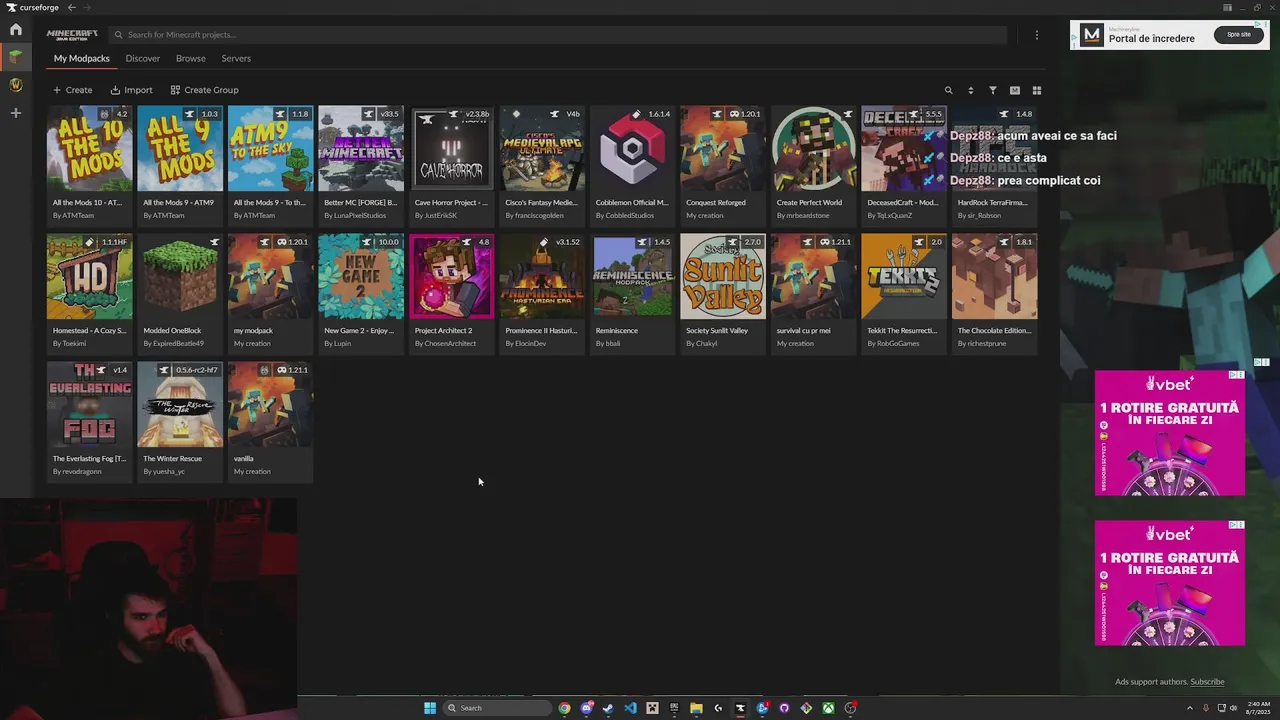
Task: Open Modded OneBlock modpack
Action: [180, 293]
